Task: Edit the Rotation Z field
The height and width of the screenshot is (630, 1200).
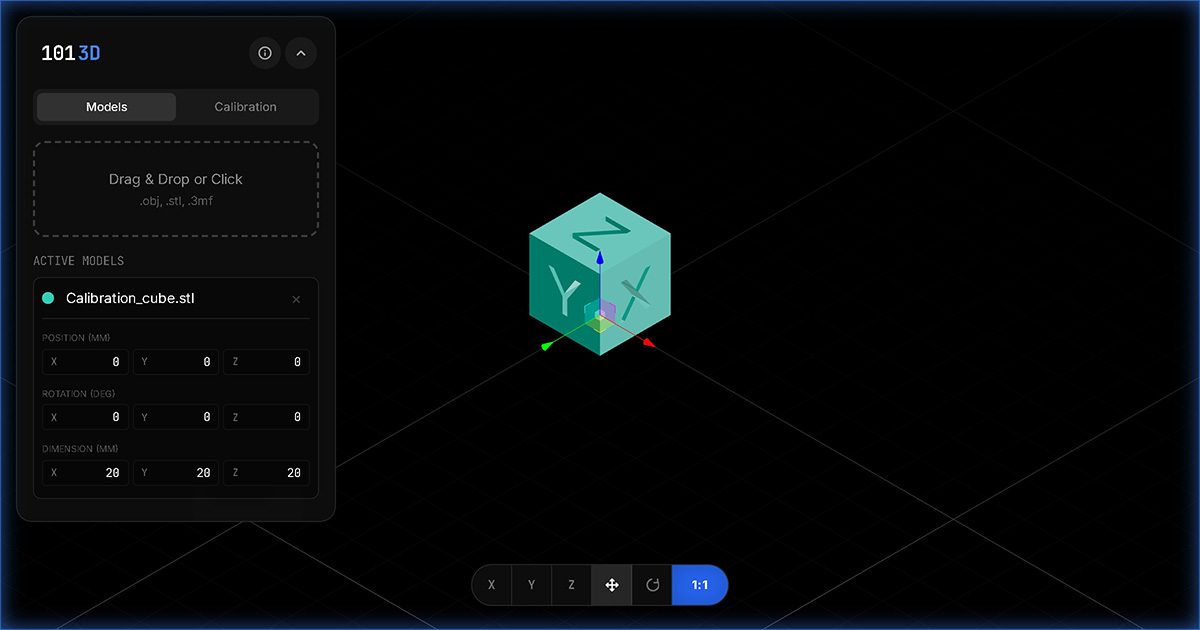Action: tap(266, 417)
